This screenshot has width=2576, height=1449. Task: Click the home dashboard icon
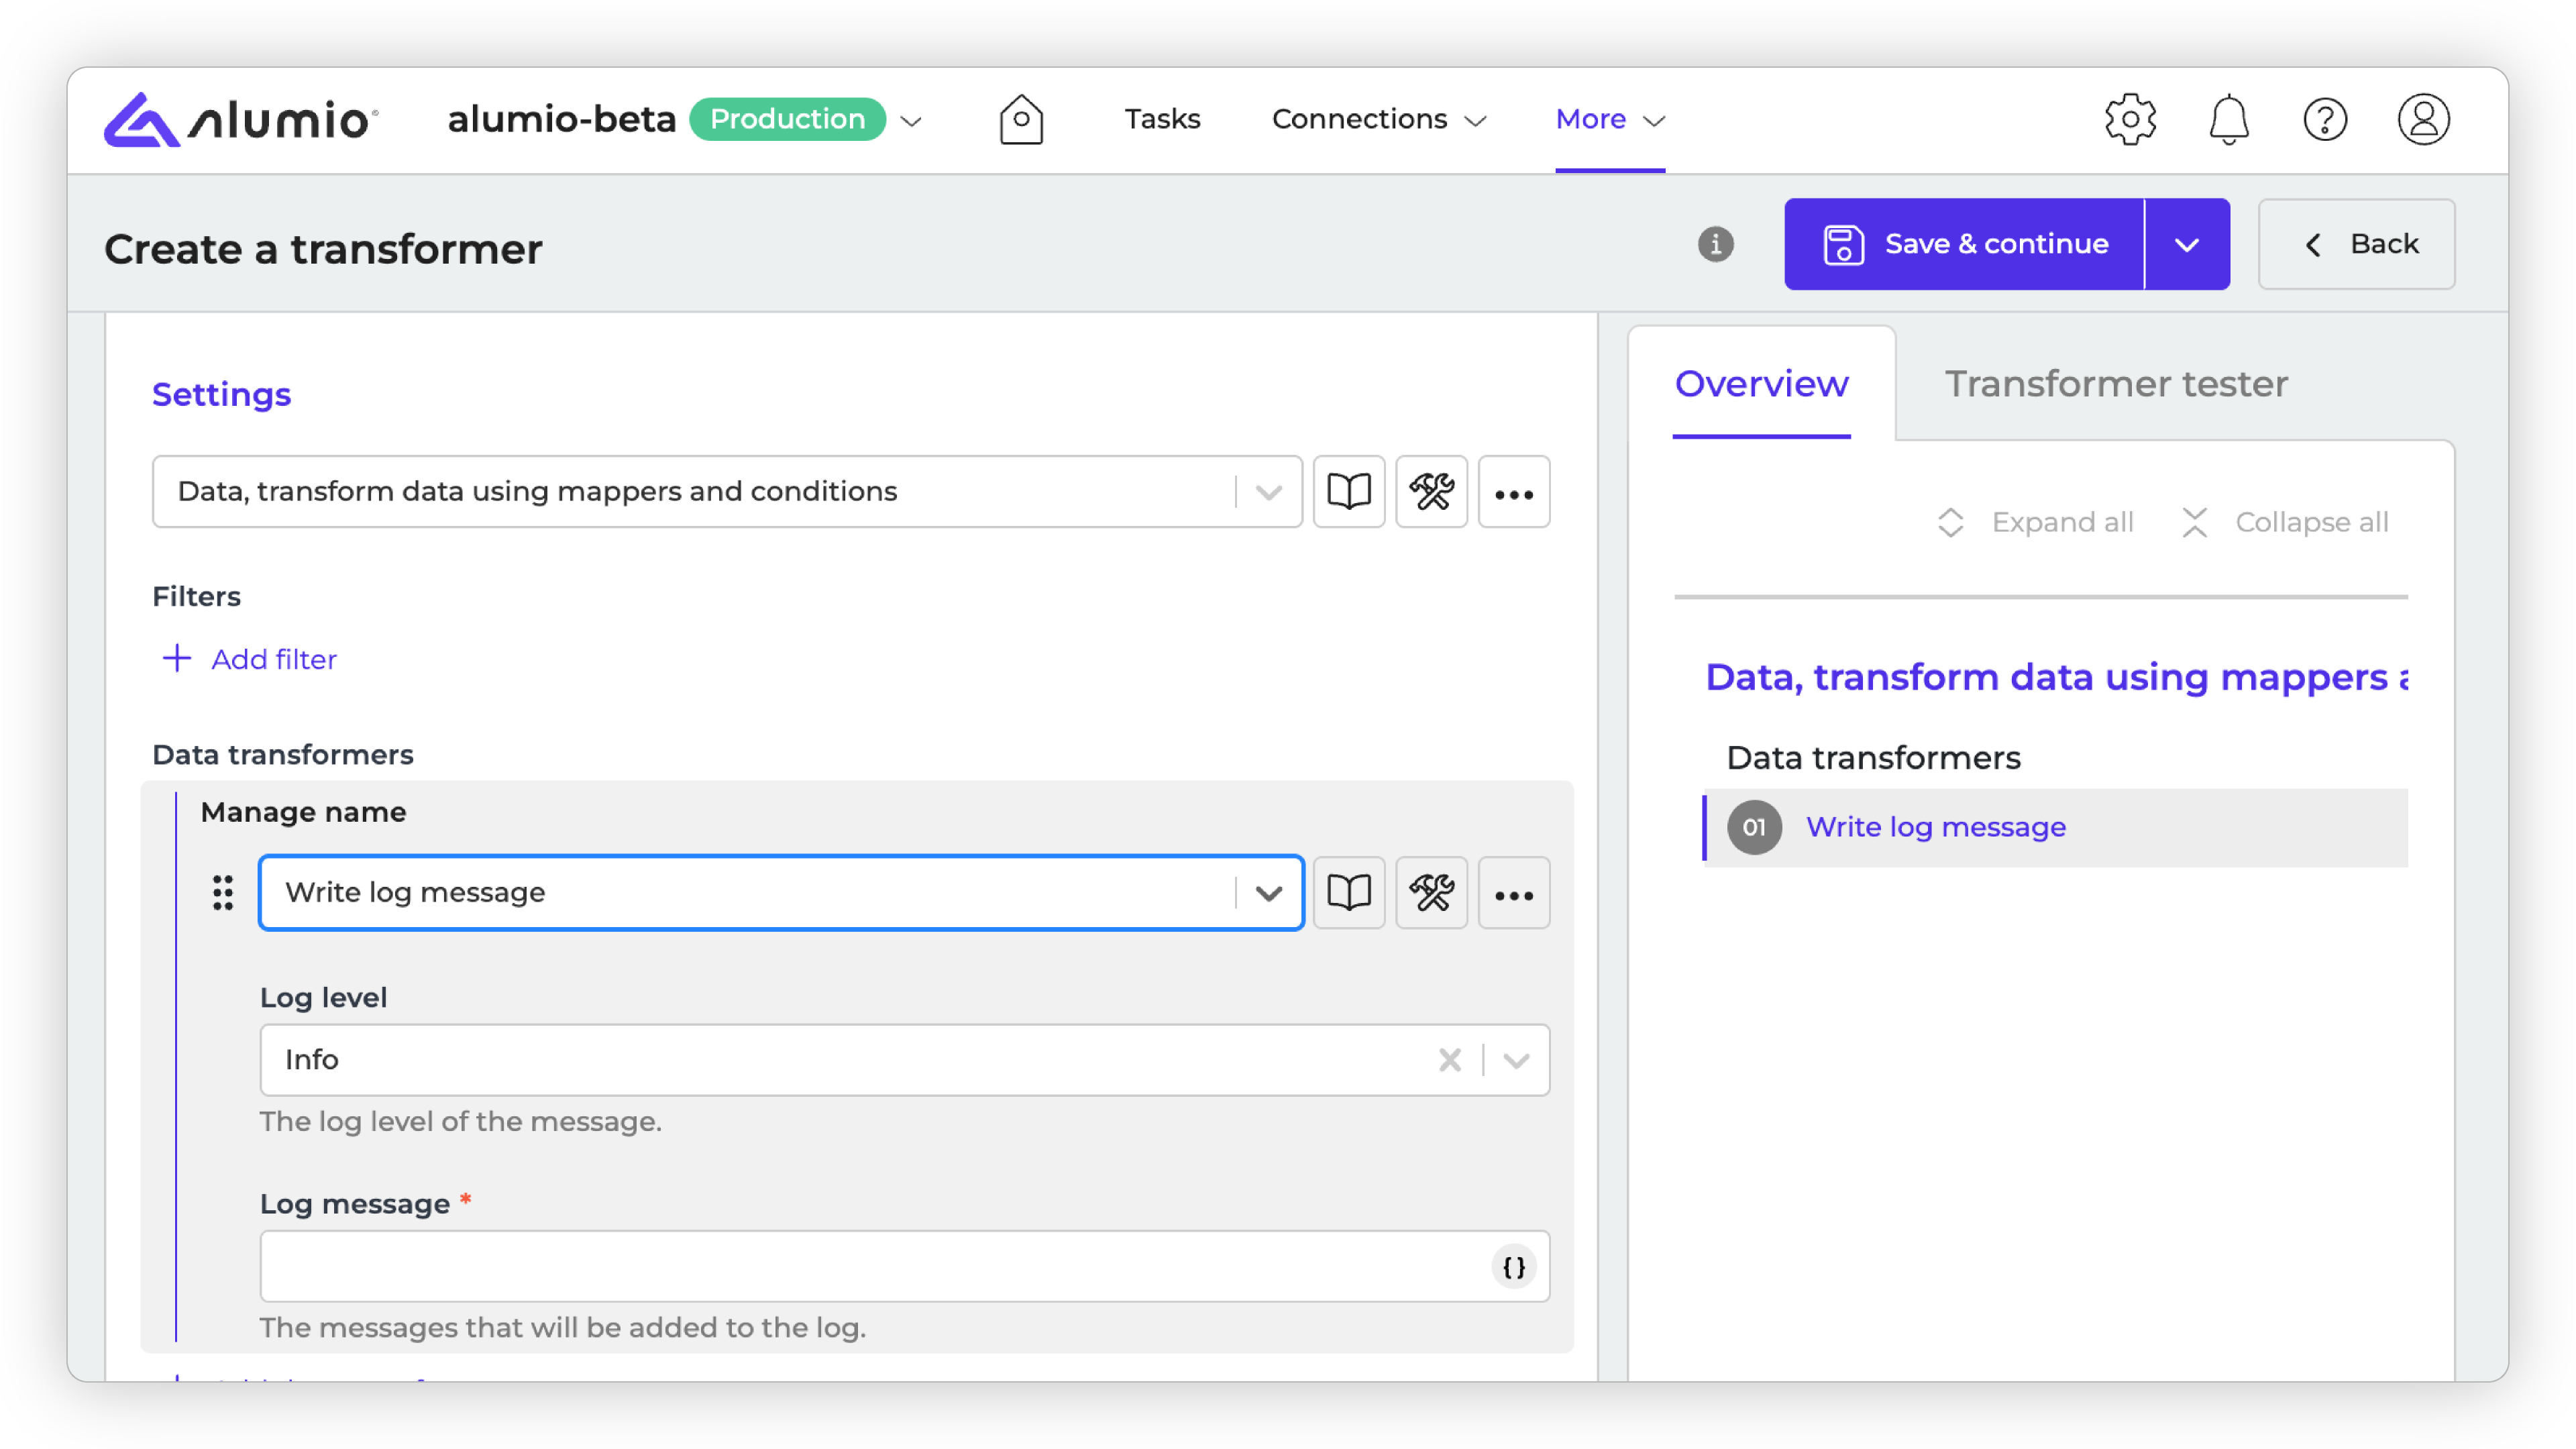click(x=1021, y=119)
